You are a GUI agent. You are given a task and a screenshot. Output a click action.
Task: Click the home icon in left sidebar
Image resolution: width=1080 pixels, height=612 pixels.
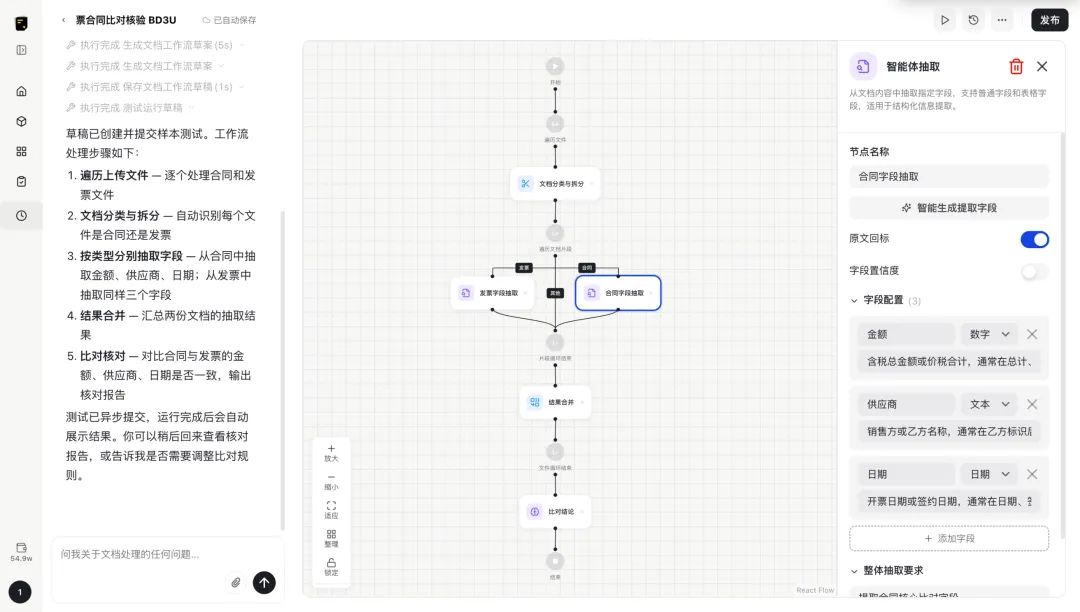(21, 91)
